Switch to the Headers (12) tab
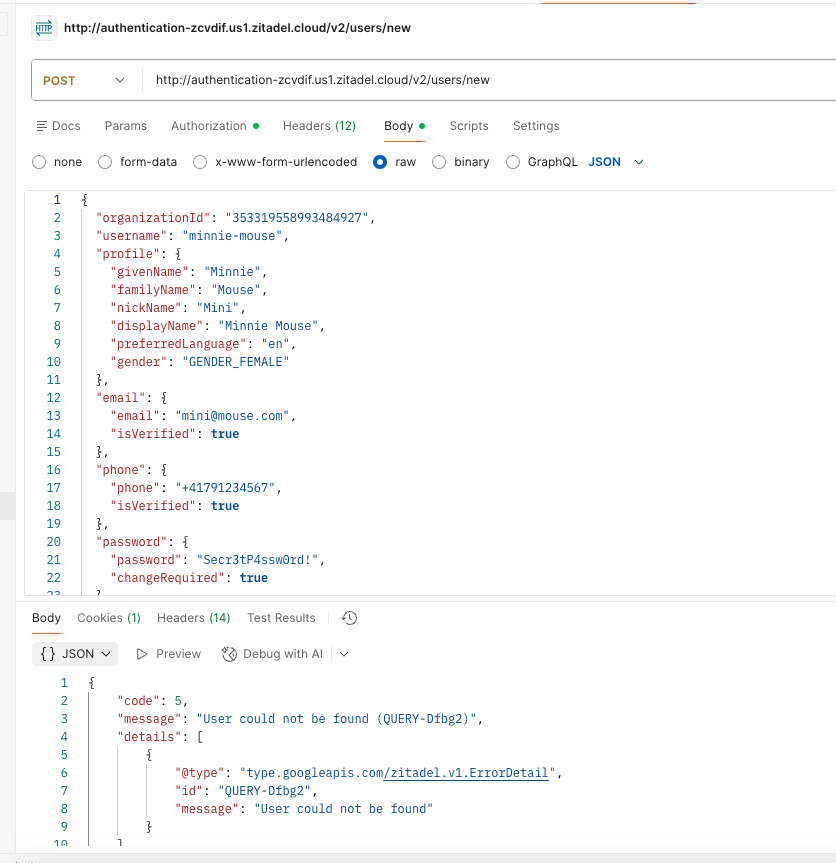The height and width of the screenshot is (863, 836). coord(319,126)
